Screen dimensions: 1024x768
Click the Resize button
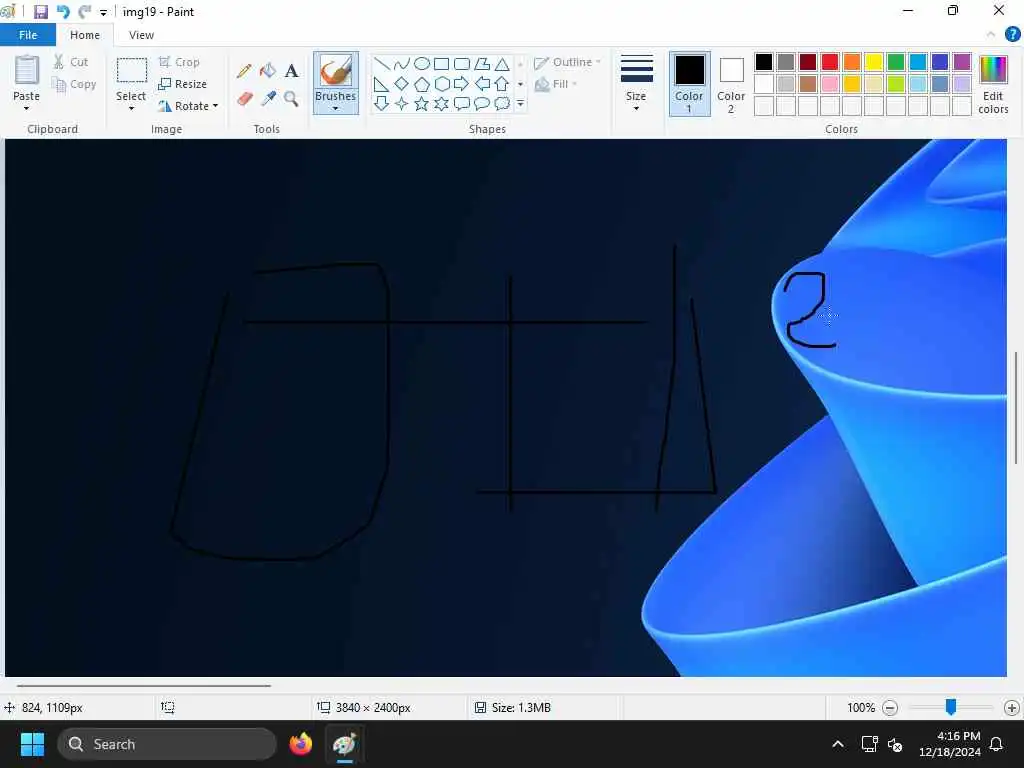[x=183, y=84]
